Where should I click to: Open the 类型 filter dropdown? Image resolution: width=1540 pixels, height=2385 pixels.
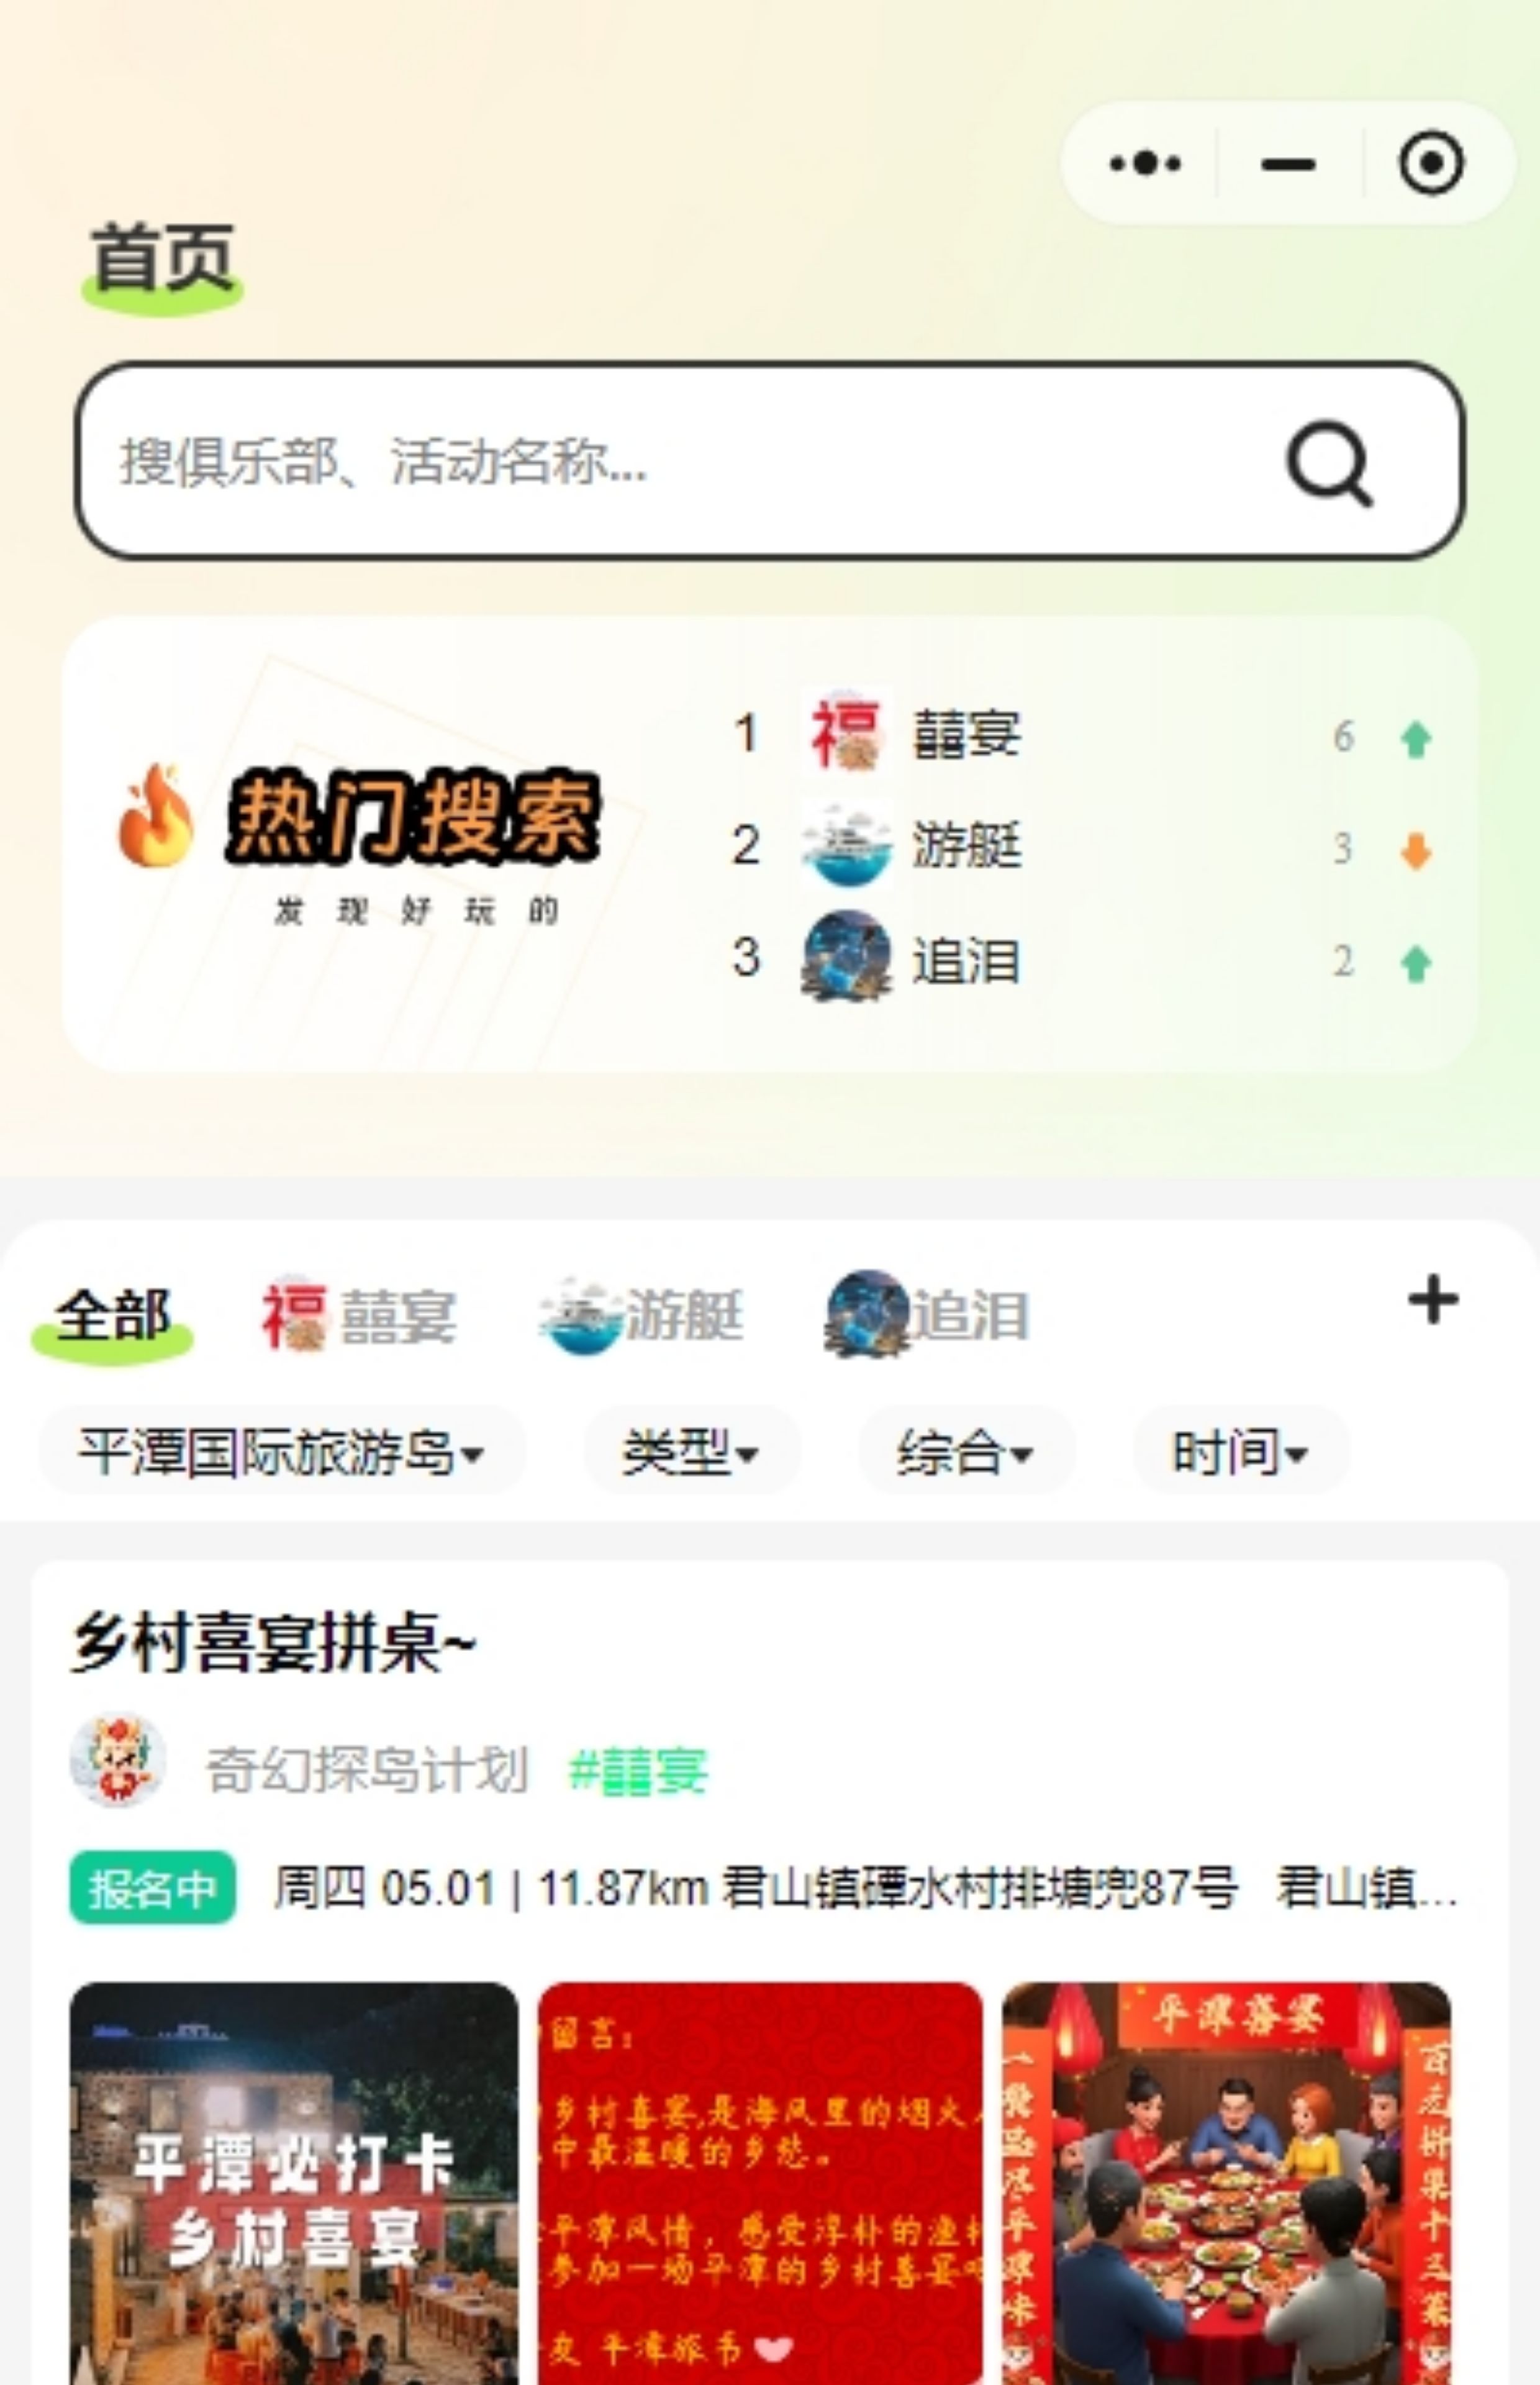[692, 1451]
